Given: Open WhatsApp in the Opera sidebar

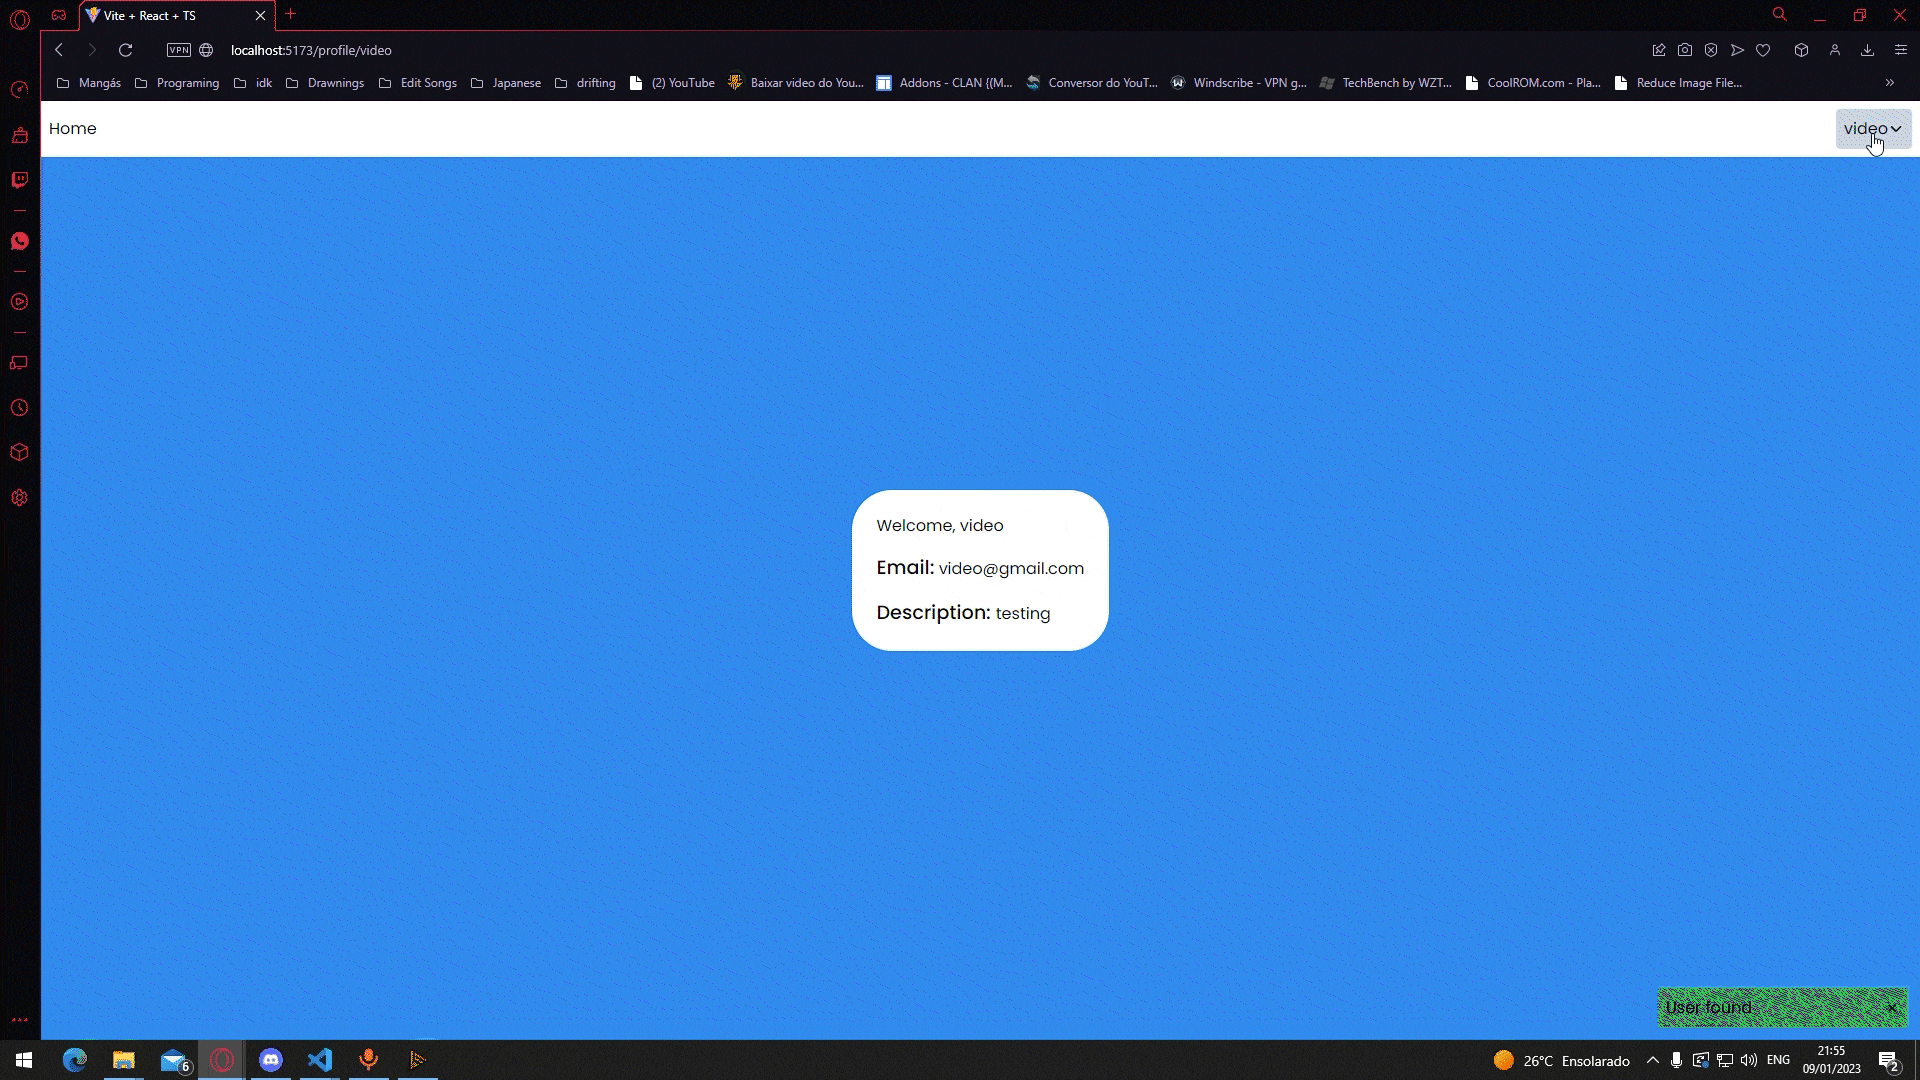Looking at the screenshot, I should 19,241.
